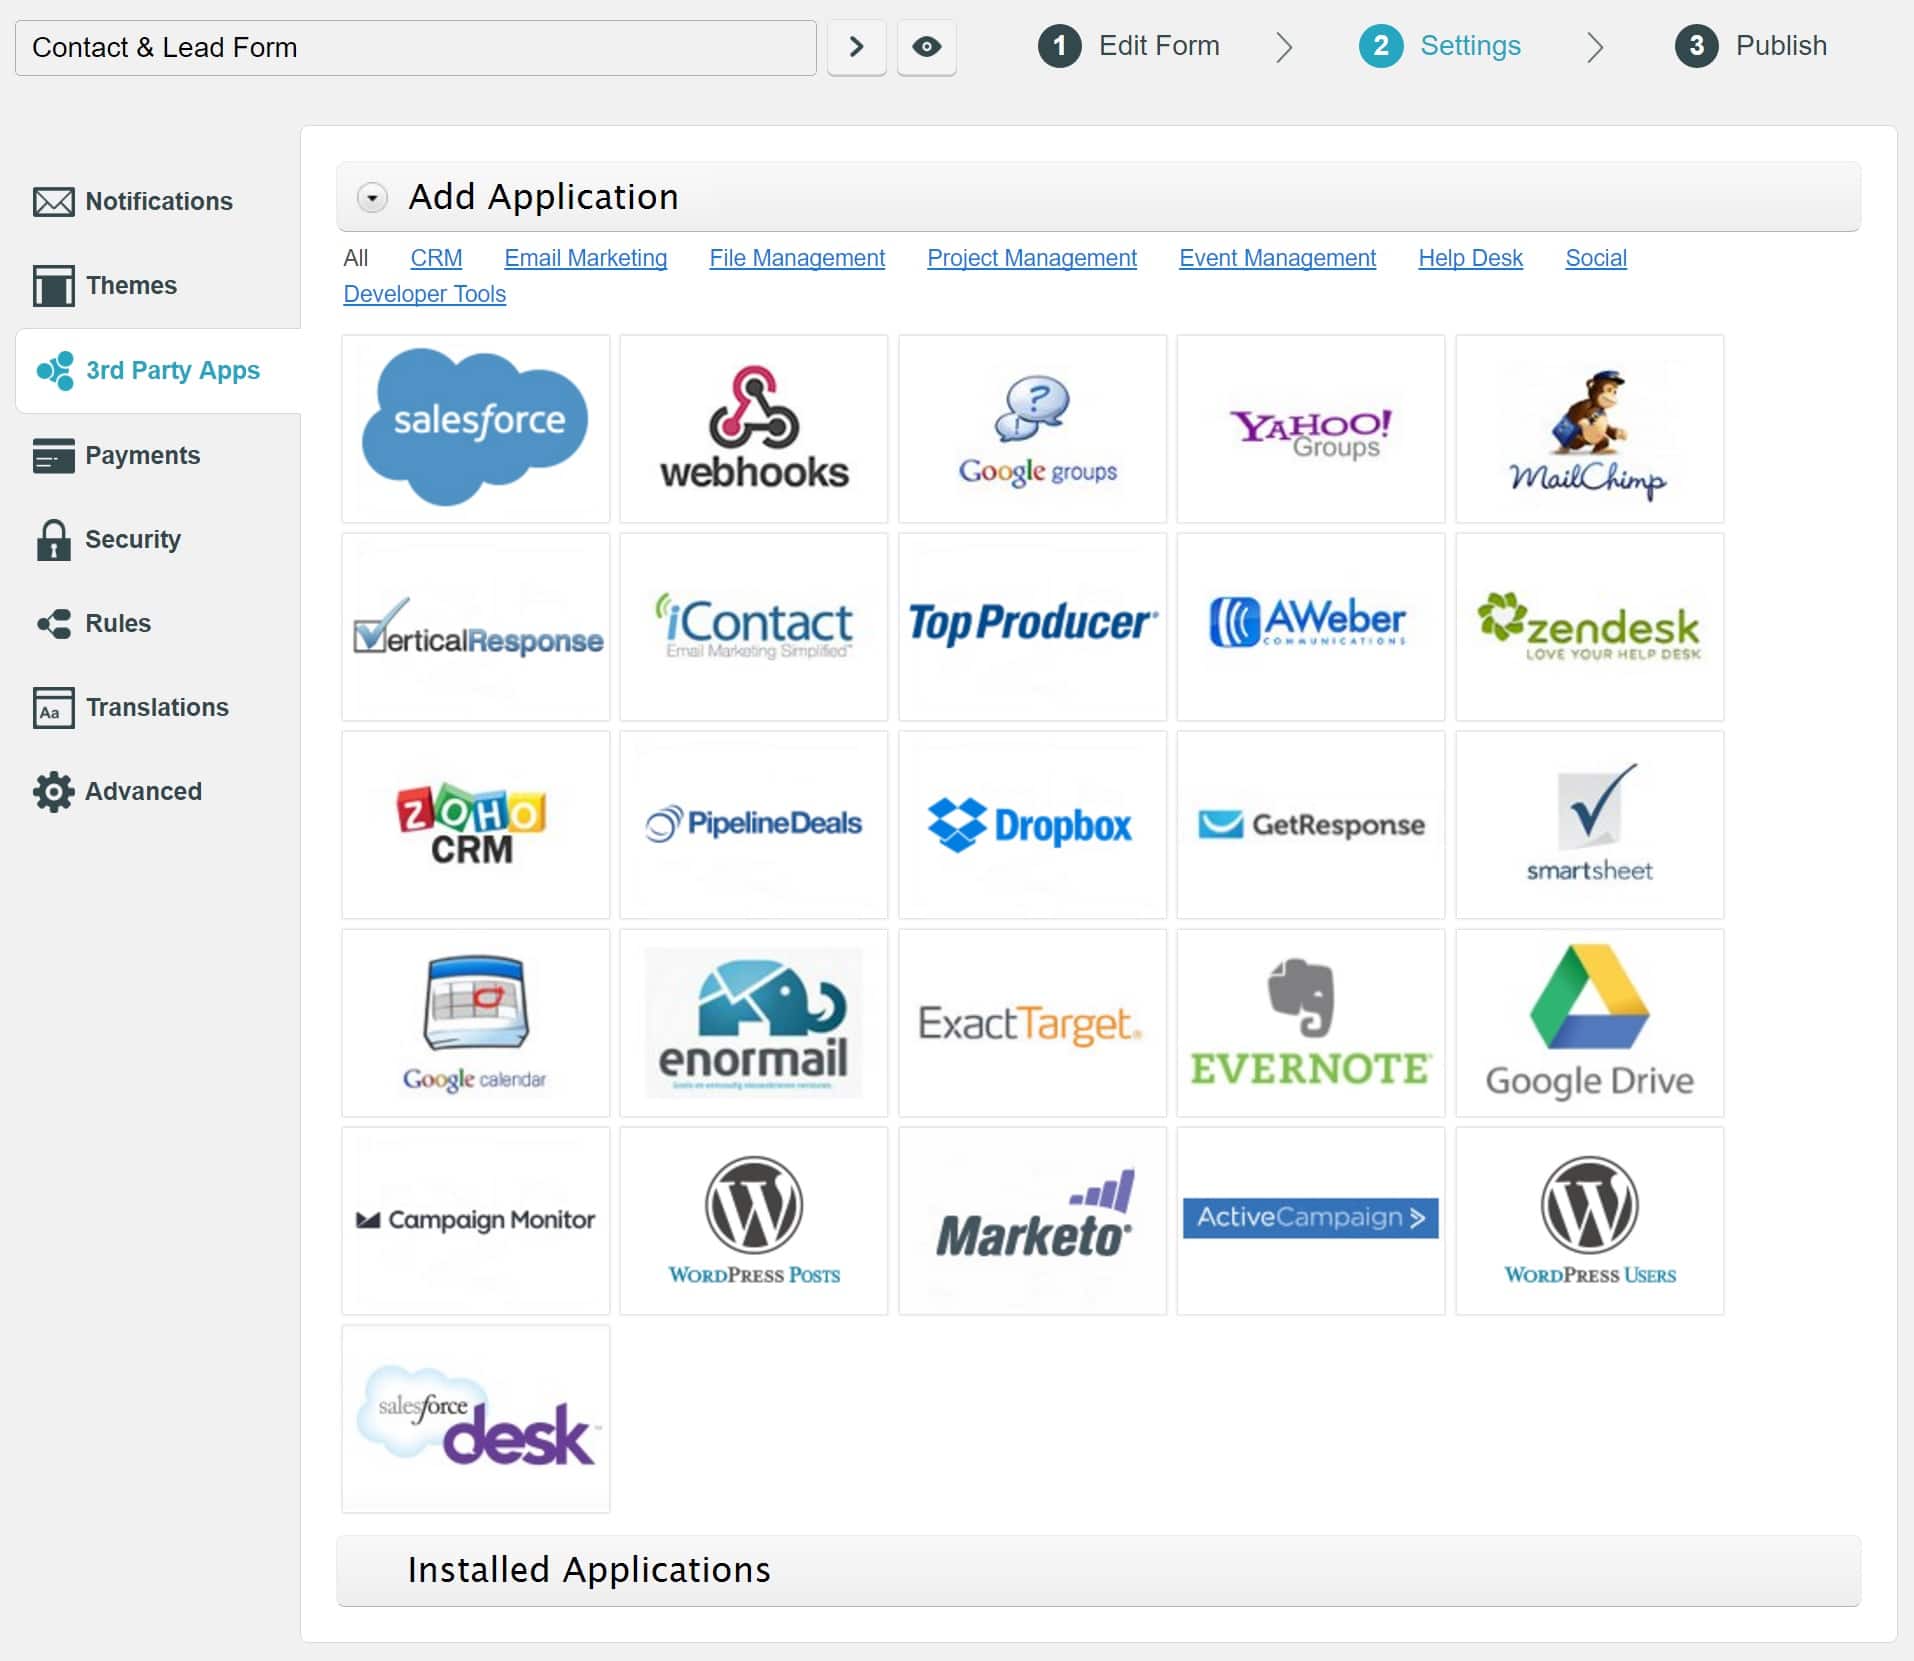Screen dimensions: 1914x1661
Task: Go to step 2 Settings
Action: tap(1440, 46)
